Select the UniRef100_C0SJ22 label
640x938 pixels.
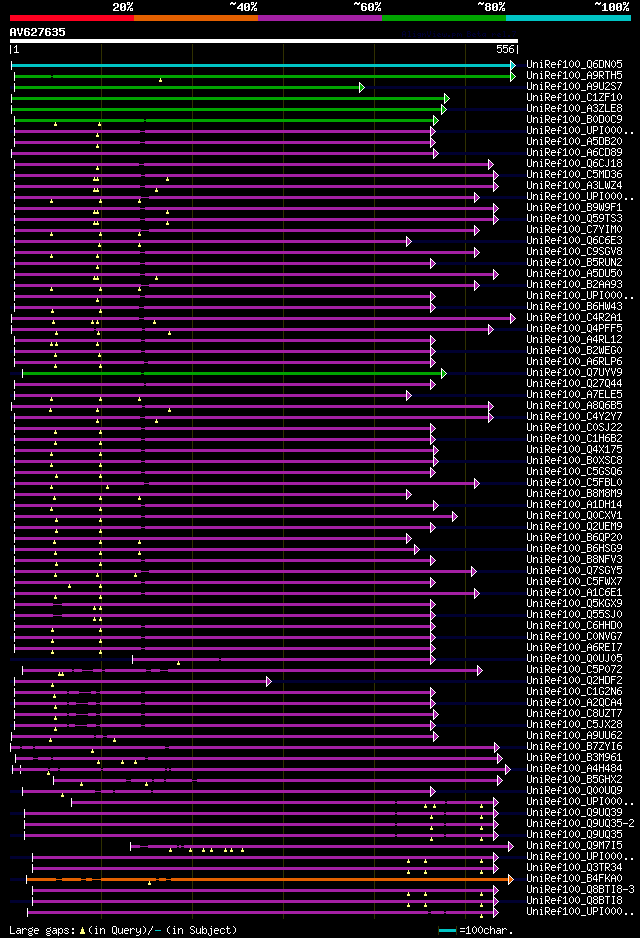(x=574, y=427)
